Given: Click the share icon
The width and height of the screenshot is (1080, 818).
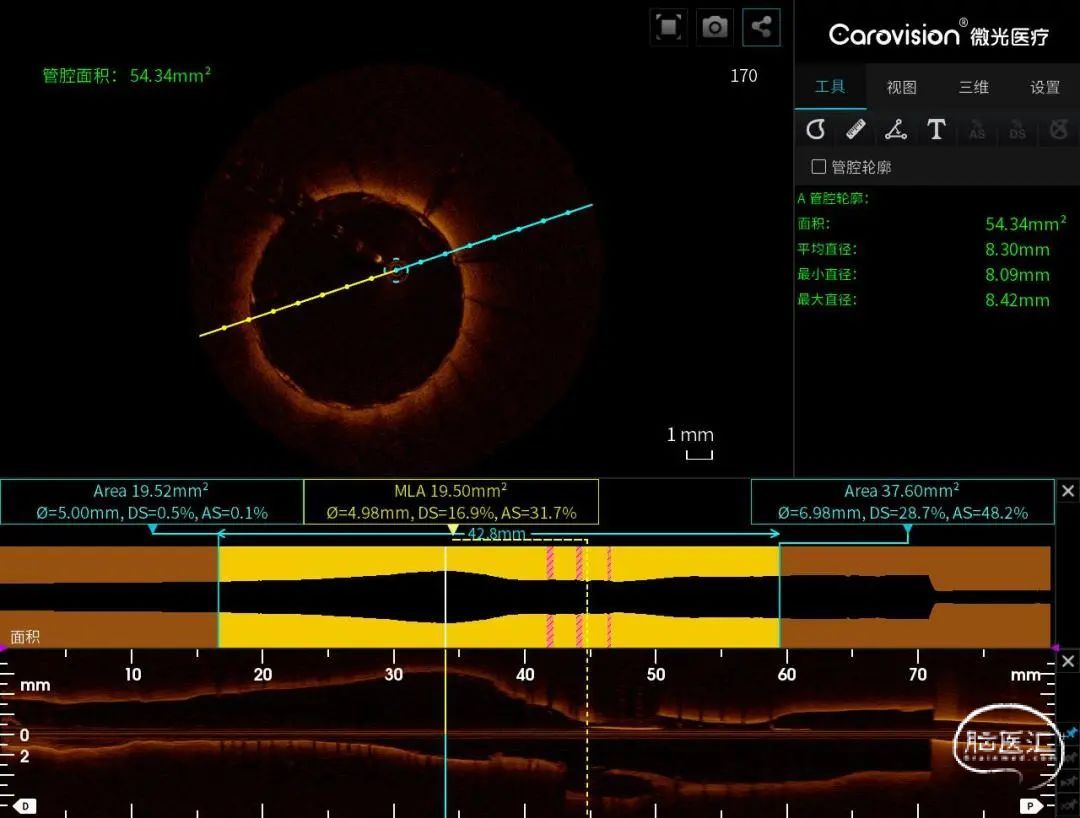Looking at the screenshot, I should [762, 27].
